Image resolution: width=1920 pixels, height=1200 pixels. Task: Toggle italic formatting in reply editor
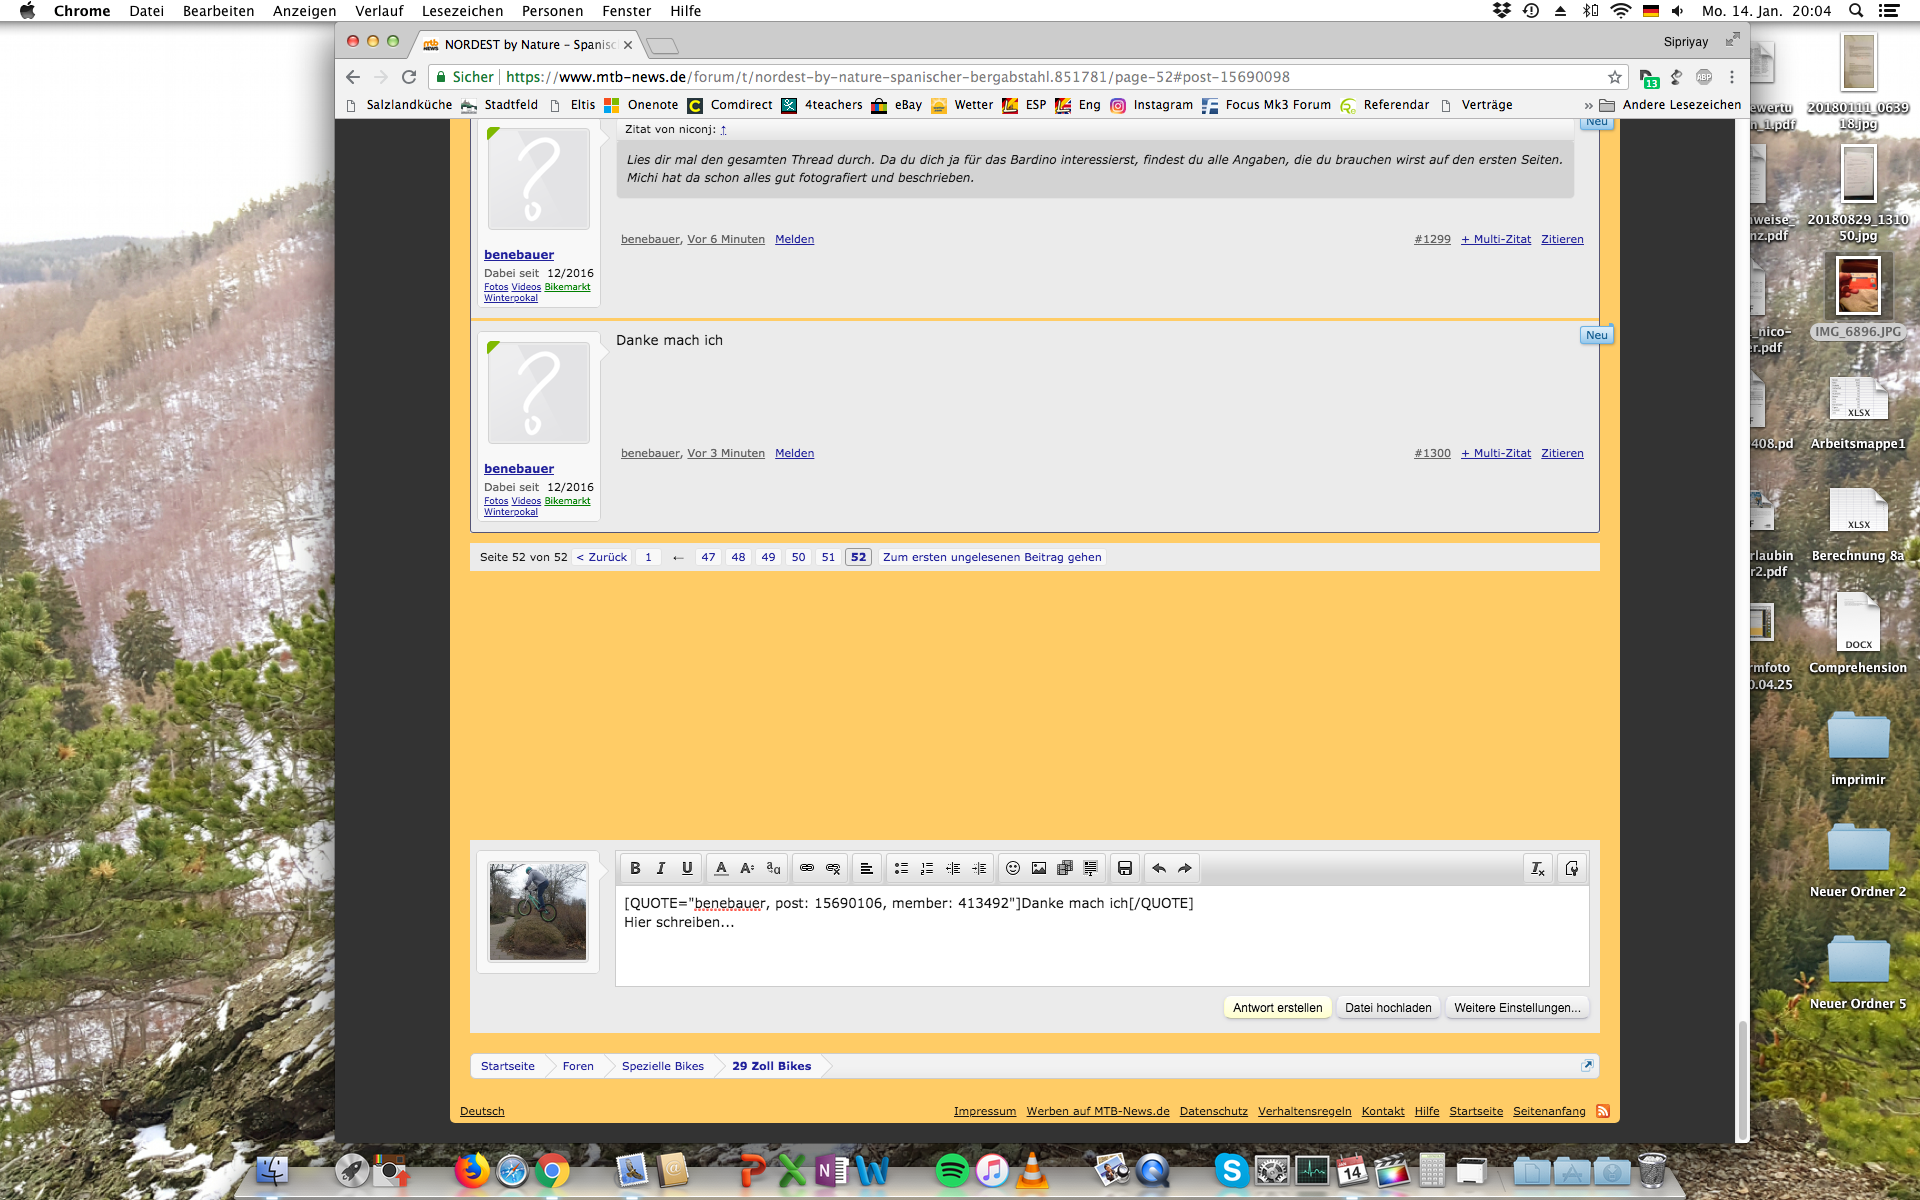pyautogui.click(x=661, y=868)
